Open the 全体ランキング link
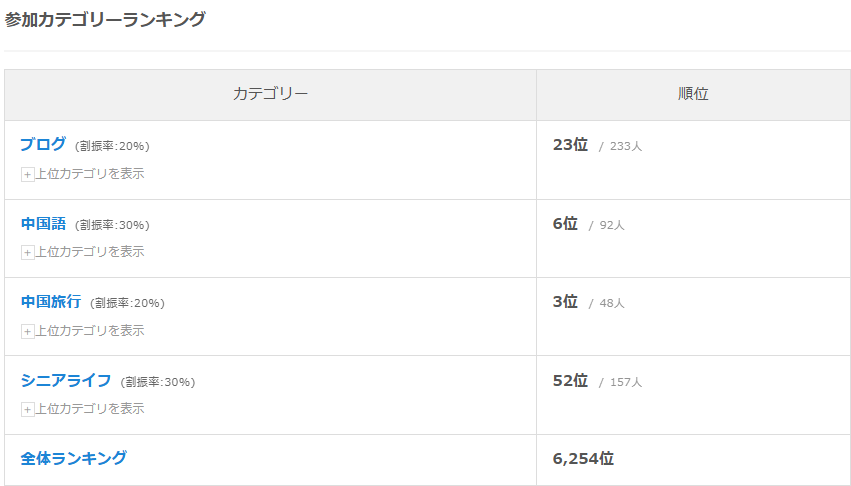This screenshot has height=486, width=851. pyautogui.click(x=74, y=458)
